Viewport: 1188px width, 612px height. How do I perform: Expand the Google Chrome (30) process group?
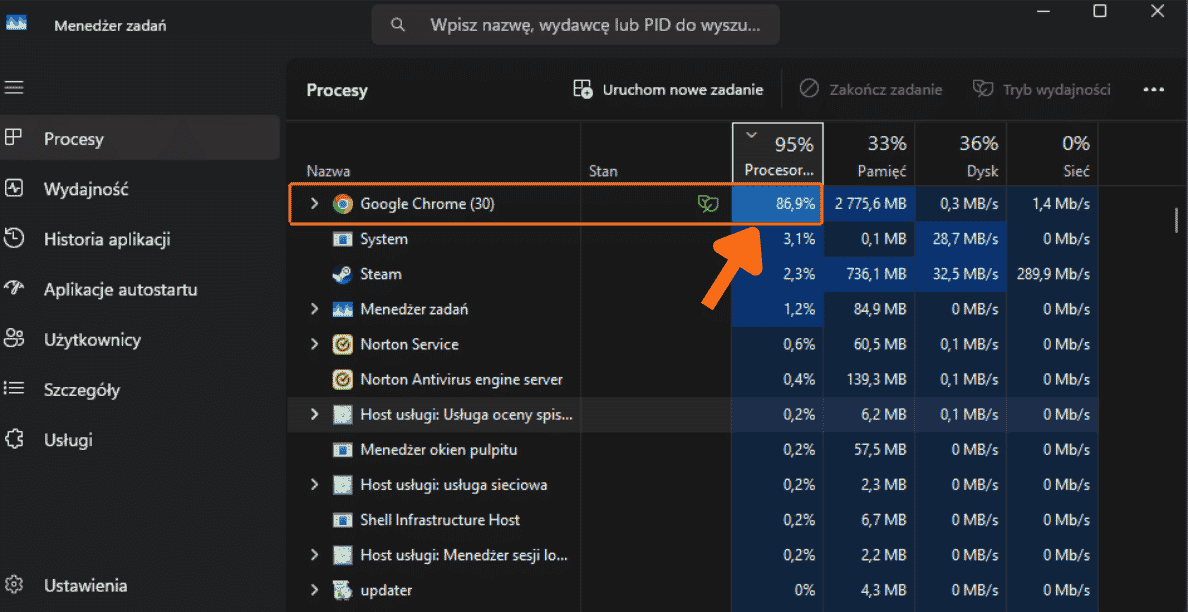click(315, 204)
